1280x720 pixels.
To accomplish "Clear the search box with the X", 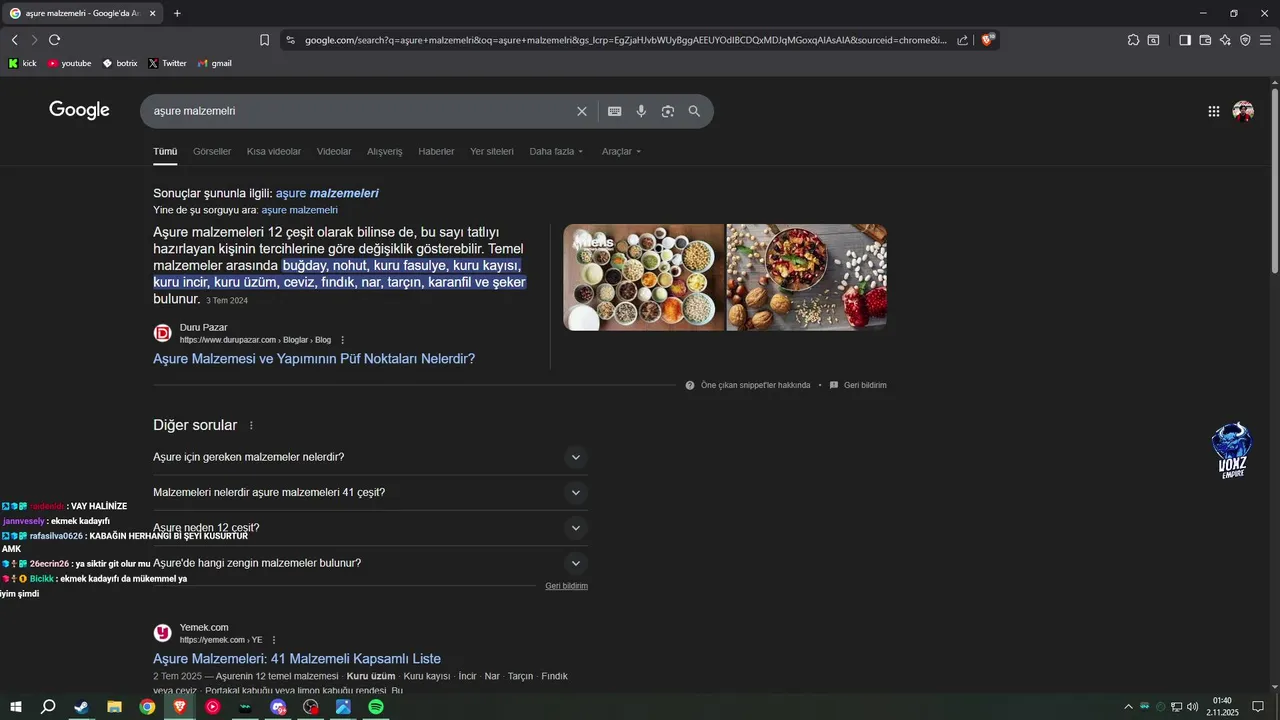I will point(582,111).
